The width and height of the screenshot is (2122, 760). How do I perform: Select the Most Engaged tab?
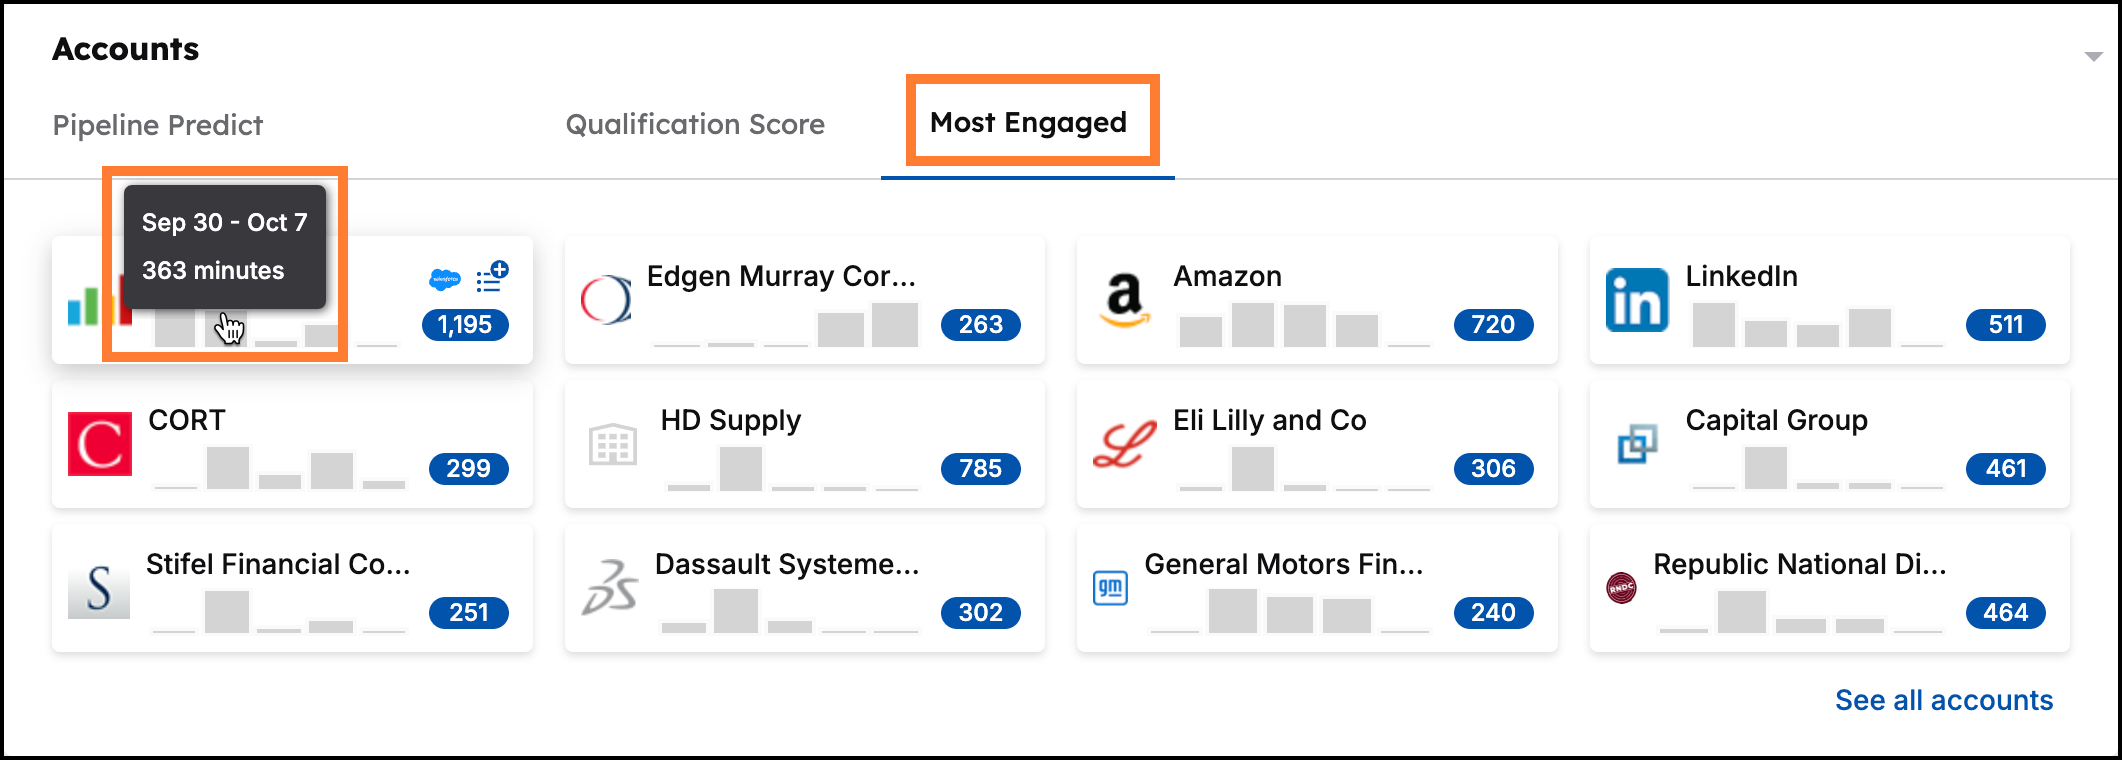(1029, 122)
